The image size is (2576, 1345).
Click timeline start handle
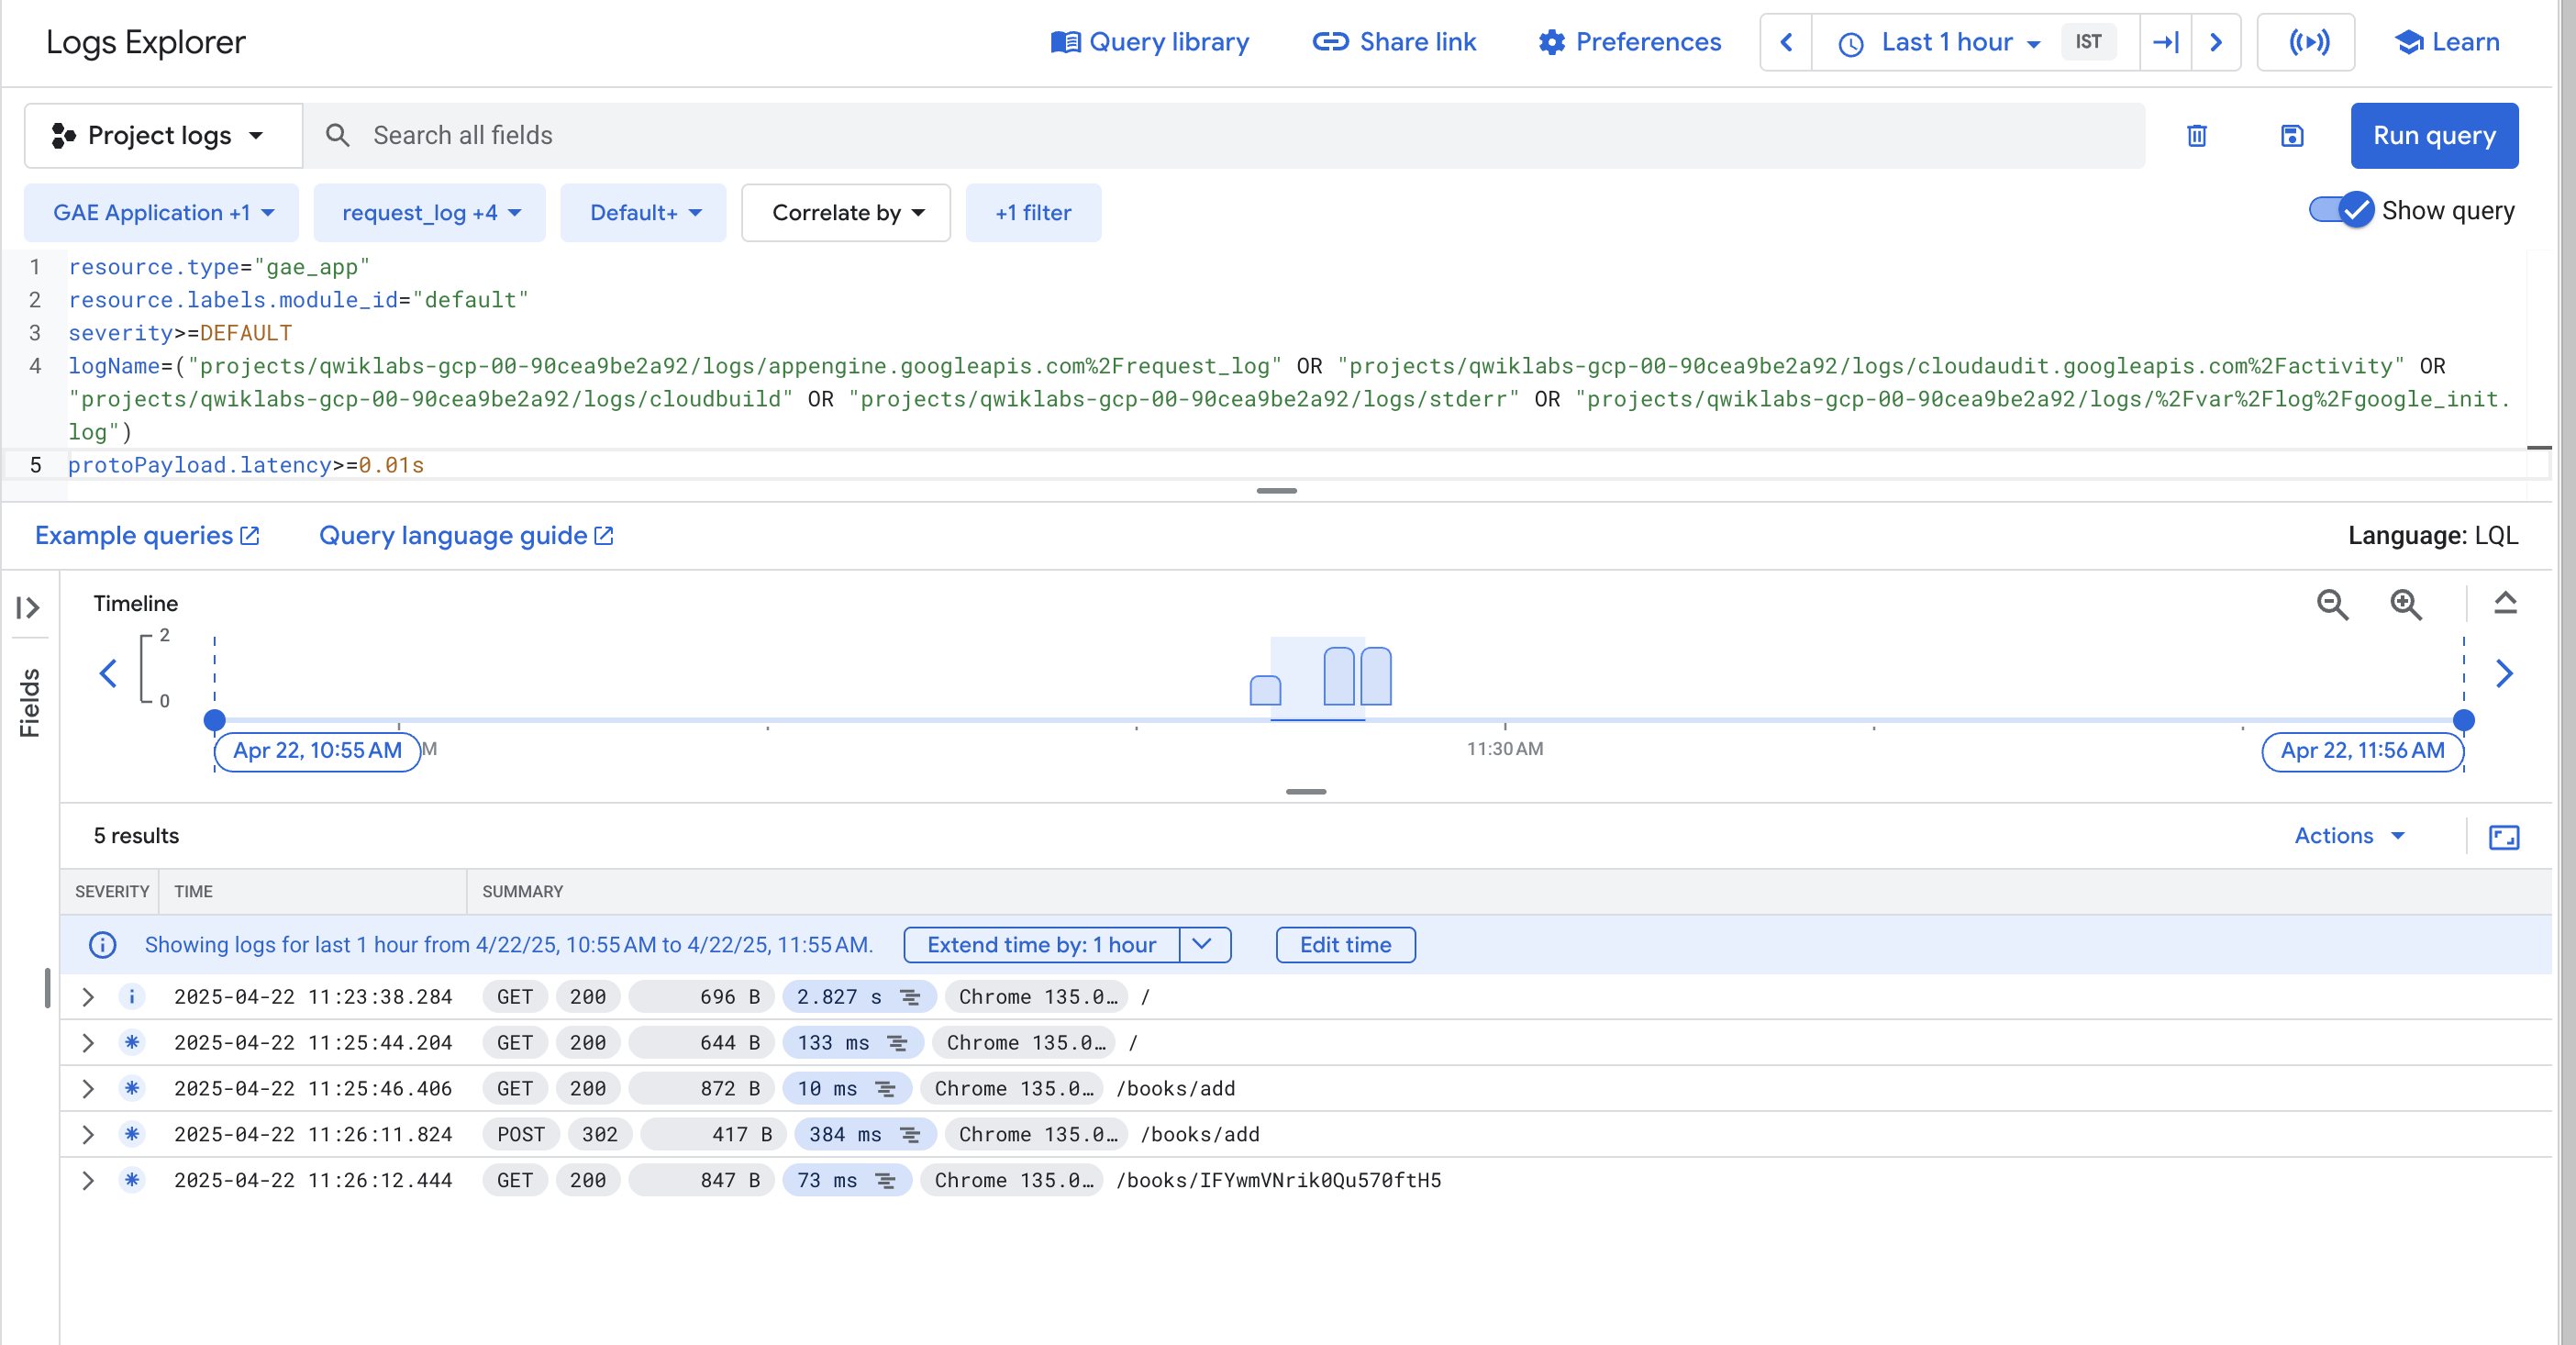pyautogui.click(x=214, y=720)
